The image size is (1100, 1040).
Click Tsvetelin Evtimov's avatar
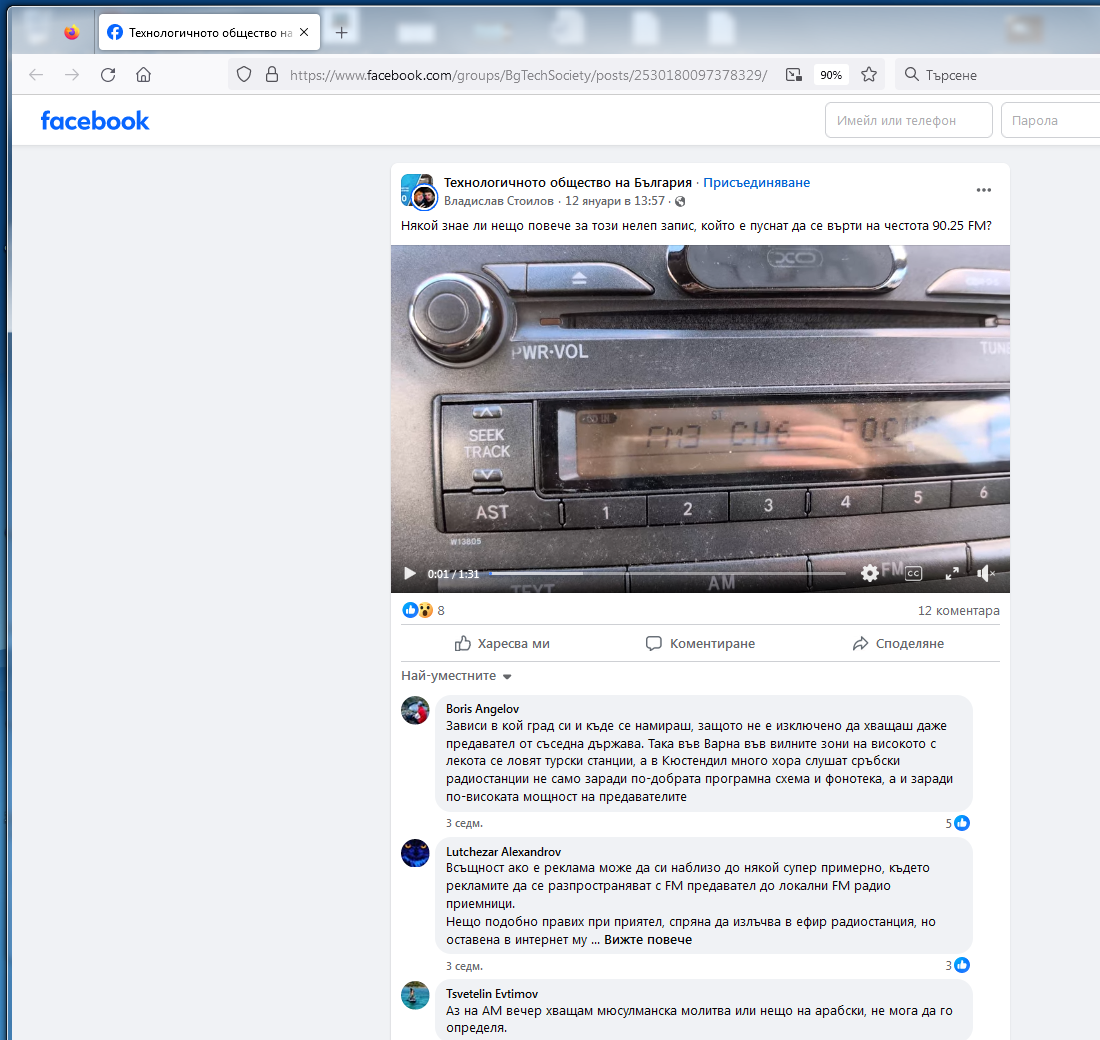415,995
